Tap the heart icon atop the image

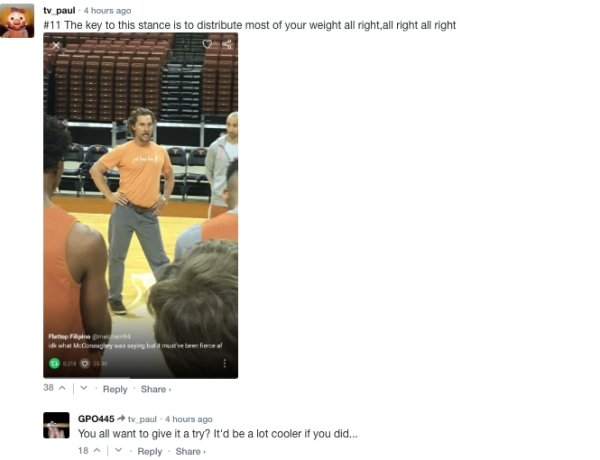[207, 44]
